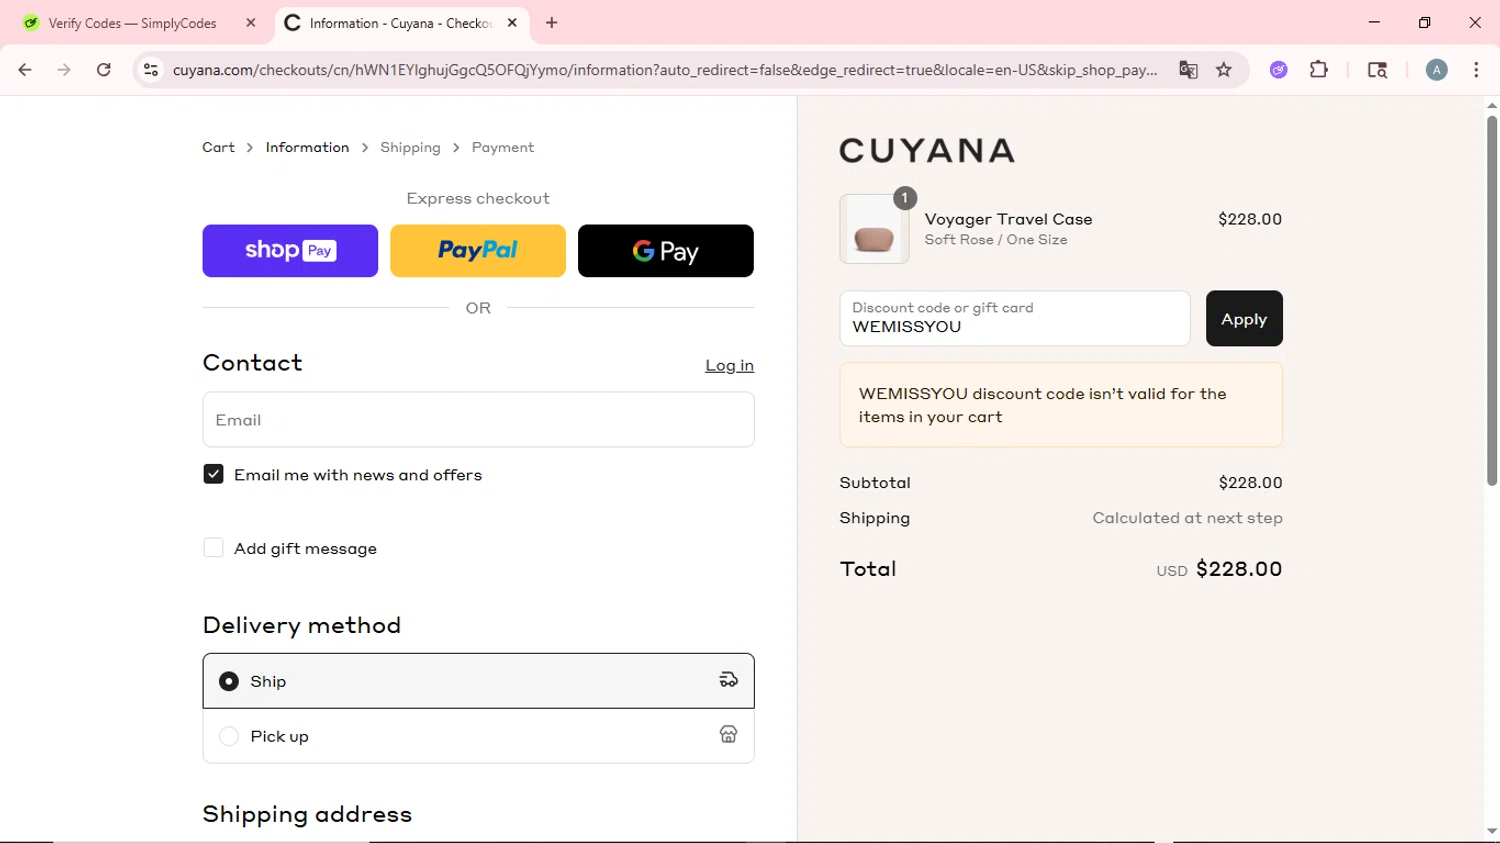
Task: Click the Soft Rose / One Size text
Action: tap(996, 240)
